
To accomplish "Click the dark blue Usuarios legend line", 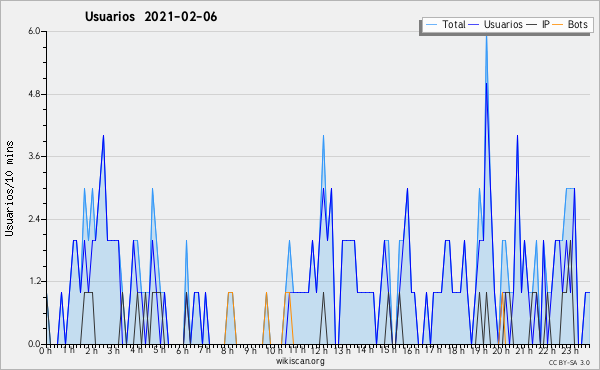I will click(x=474, y=25).
